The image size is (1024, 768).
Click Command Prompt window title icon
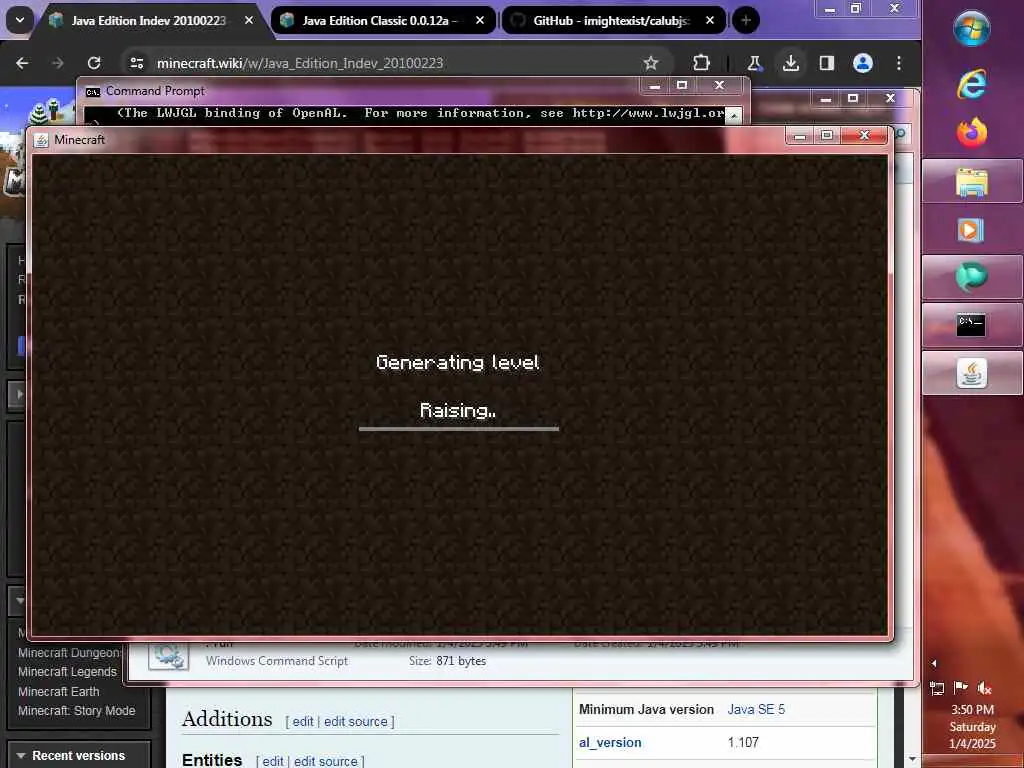coord(93,91)
